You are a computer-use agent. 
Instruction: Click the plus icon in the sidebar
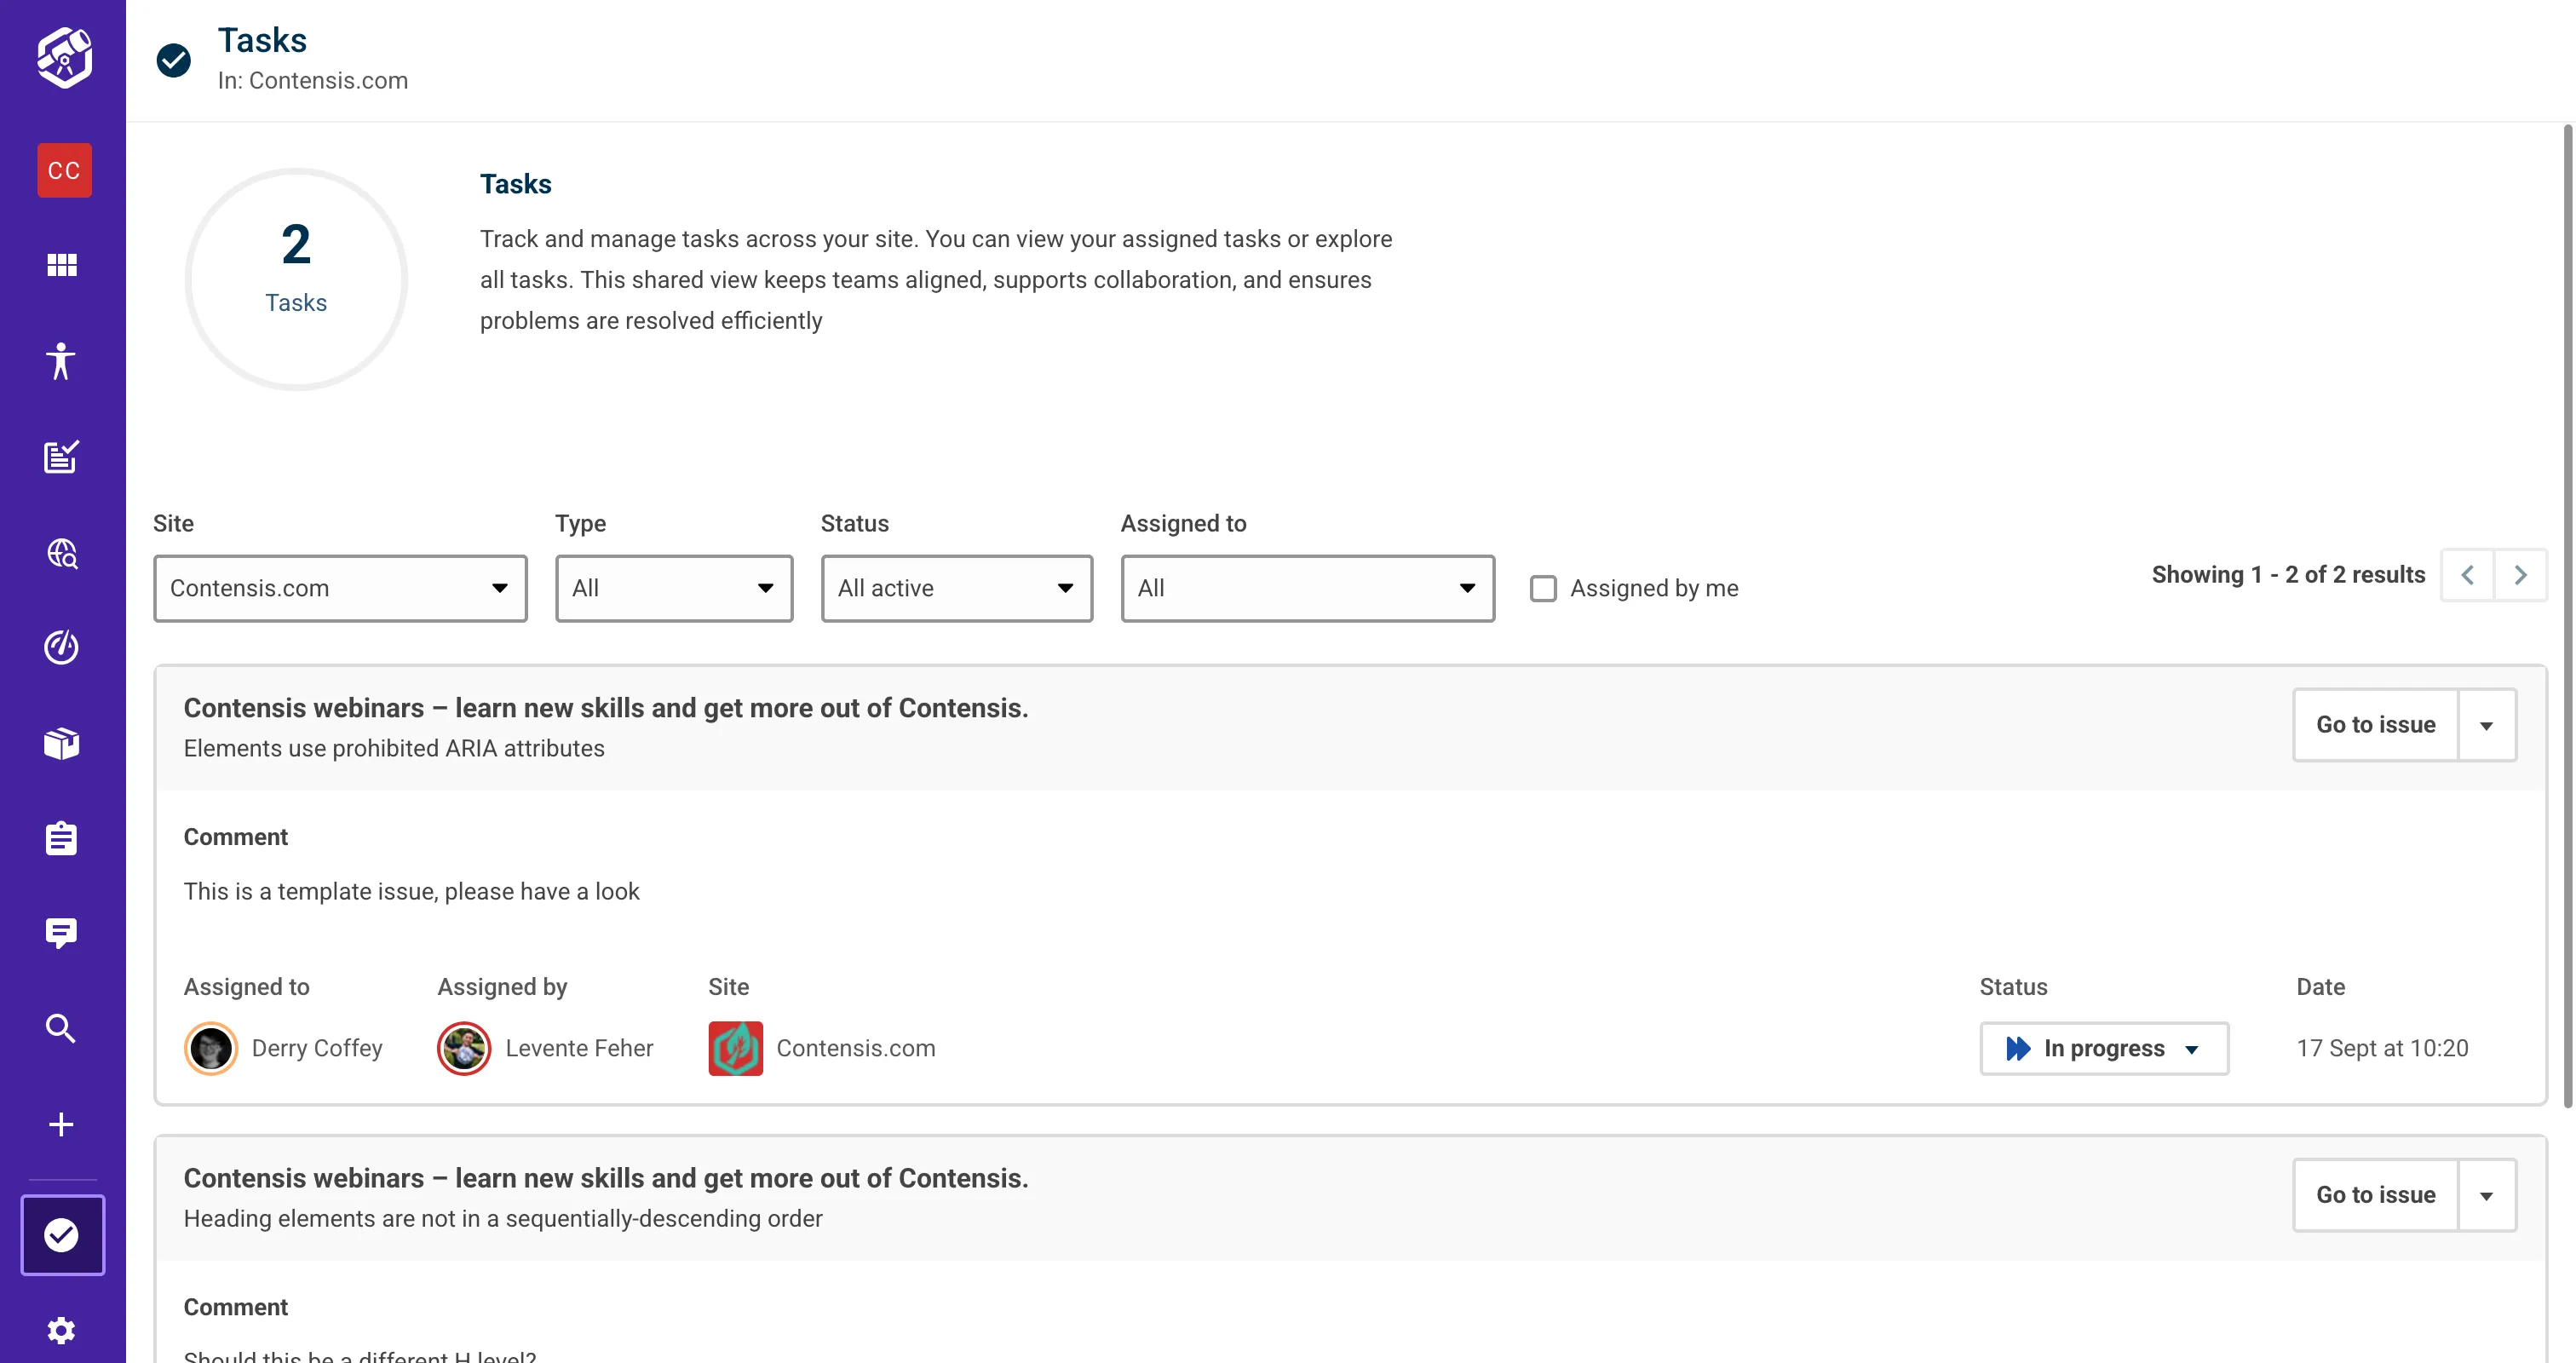(x=62, y=1124)
